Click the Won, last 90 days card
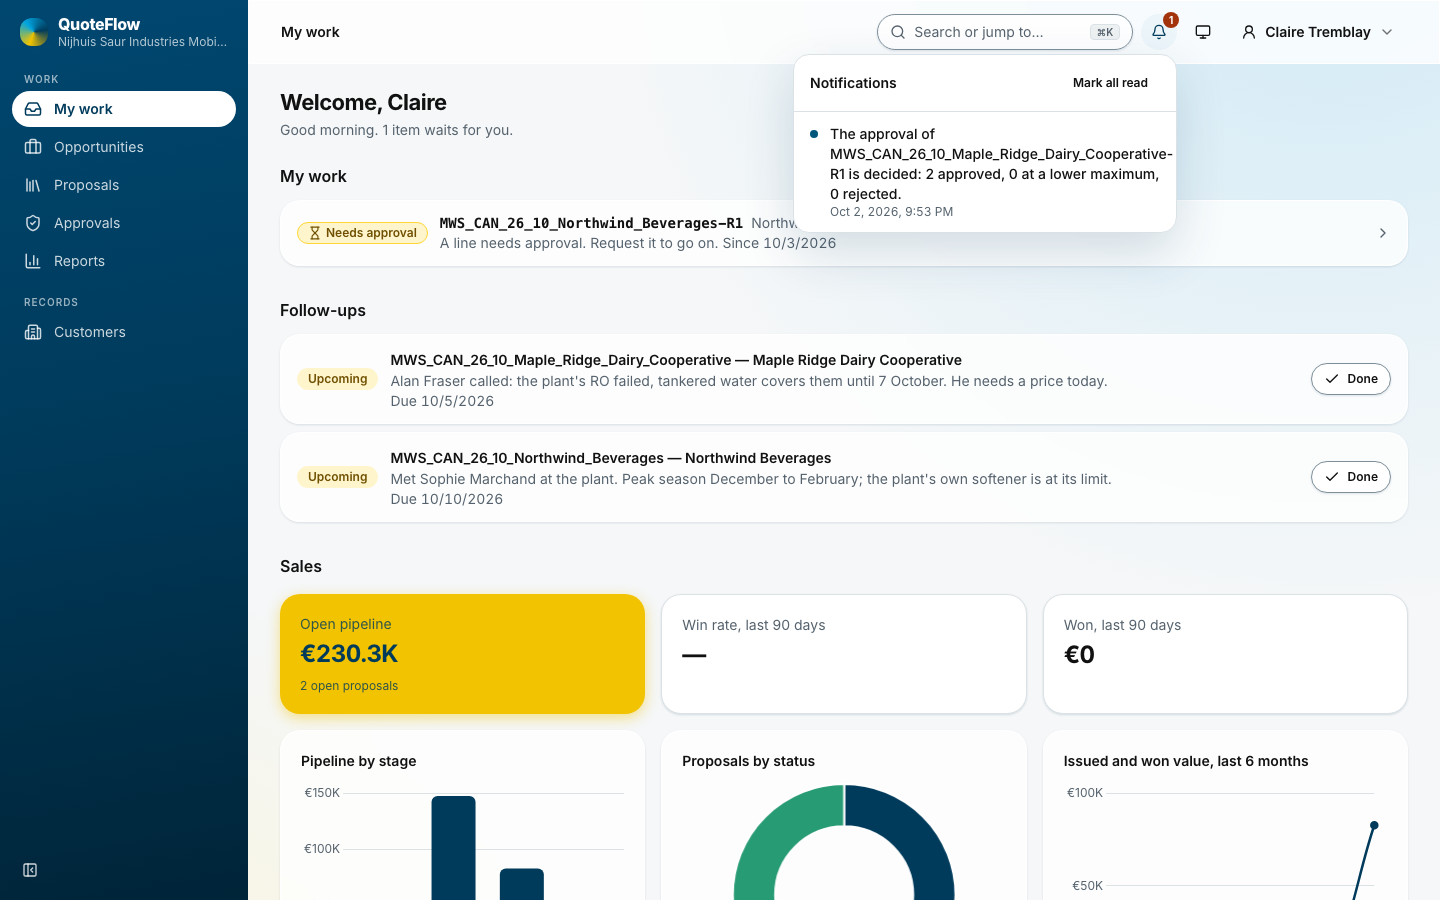The height and width of the screenshot is (900, 1440). click(1225, 654)
